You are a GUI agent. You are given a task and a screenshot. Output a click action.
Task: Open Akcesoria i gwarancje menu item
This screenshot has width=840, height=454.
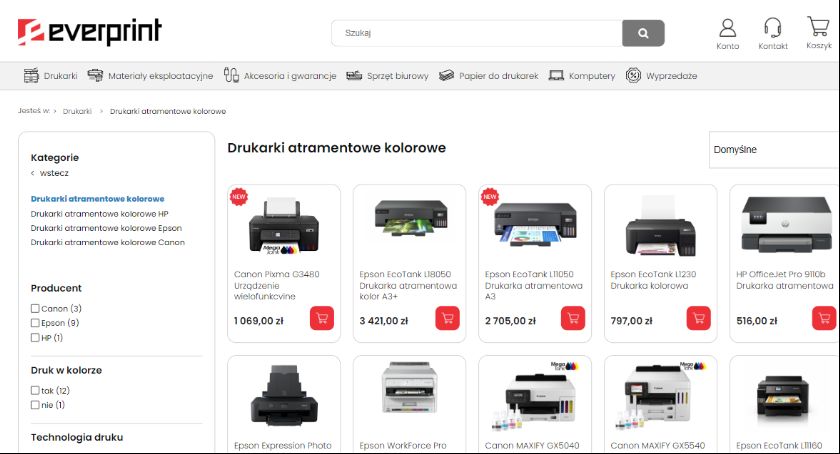(290, 76)
